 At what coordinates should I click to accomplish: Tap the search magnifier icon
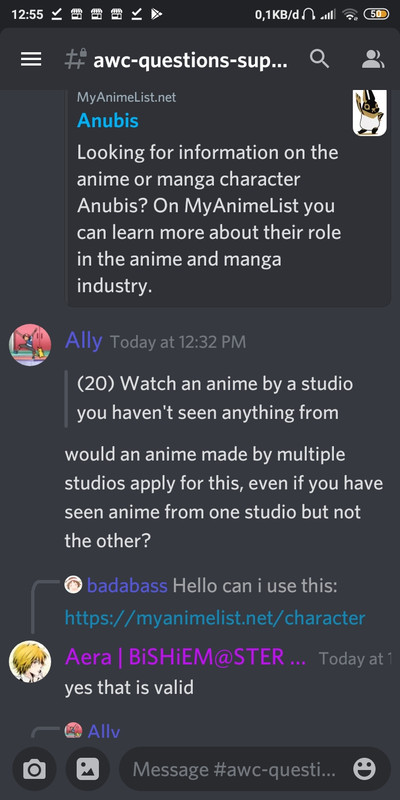[x=319, y=60]
